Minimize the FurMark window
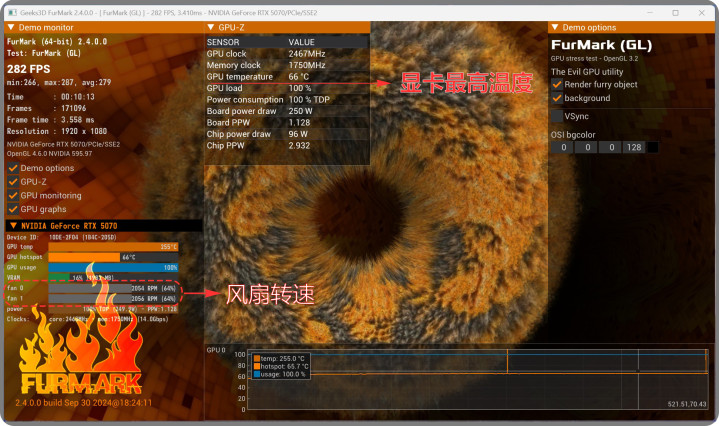The height and width of the screenshot is (426, 719). coord(647,12)
